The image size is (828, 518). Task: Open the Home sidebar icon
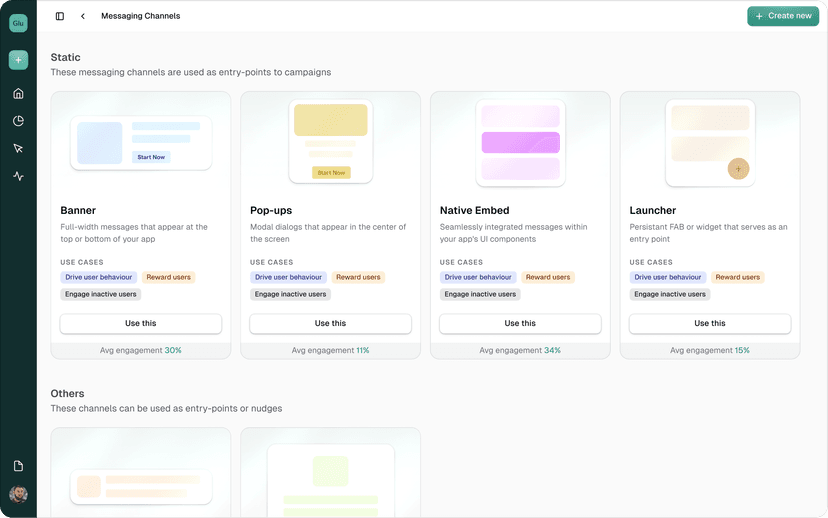coord(18,93)
